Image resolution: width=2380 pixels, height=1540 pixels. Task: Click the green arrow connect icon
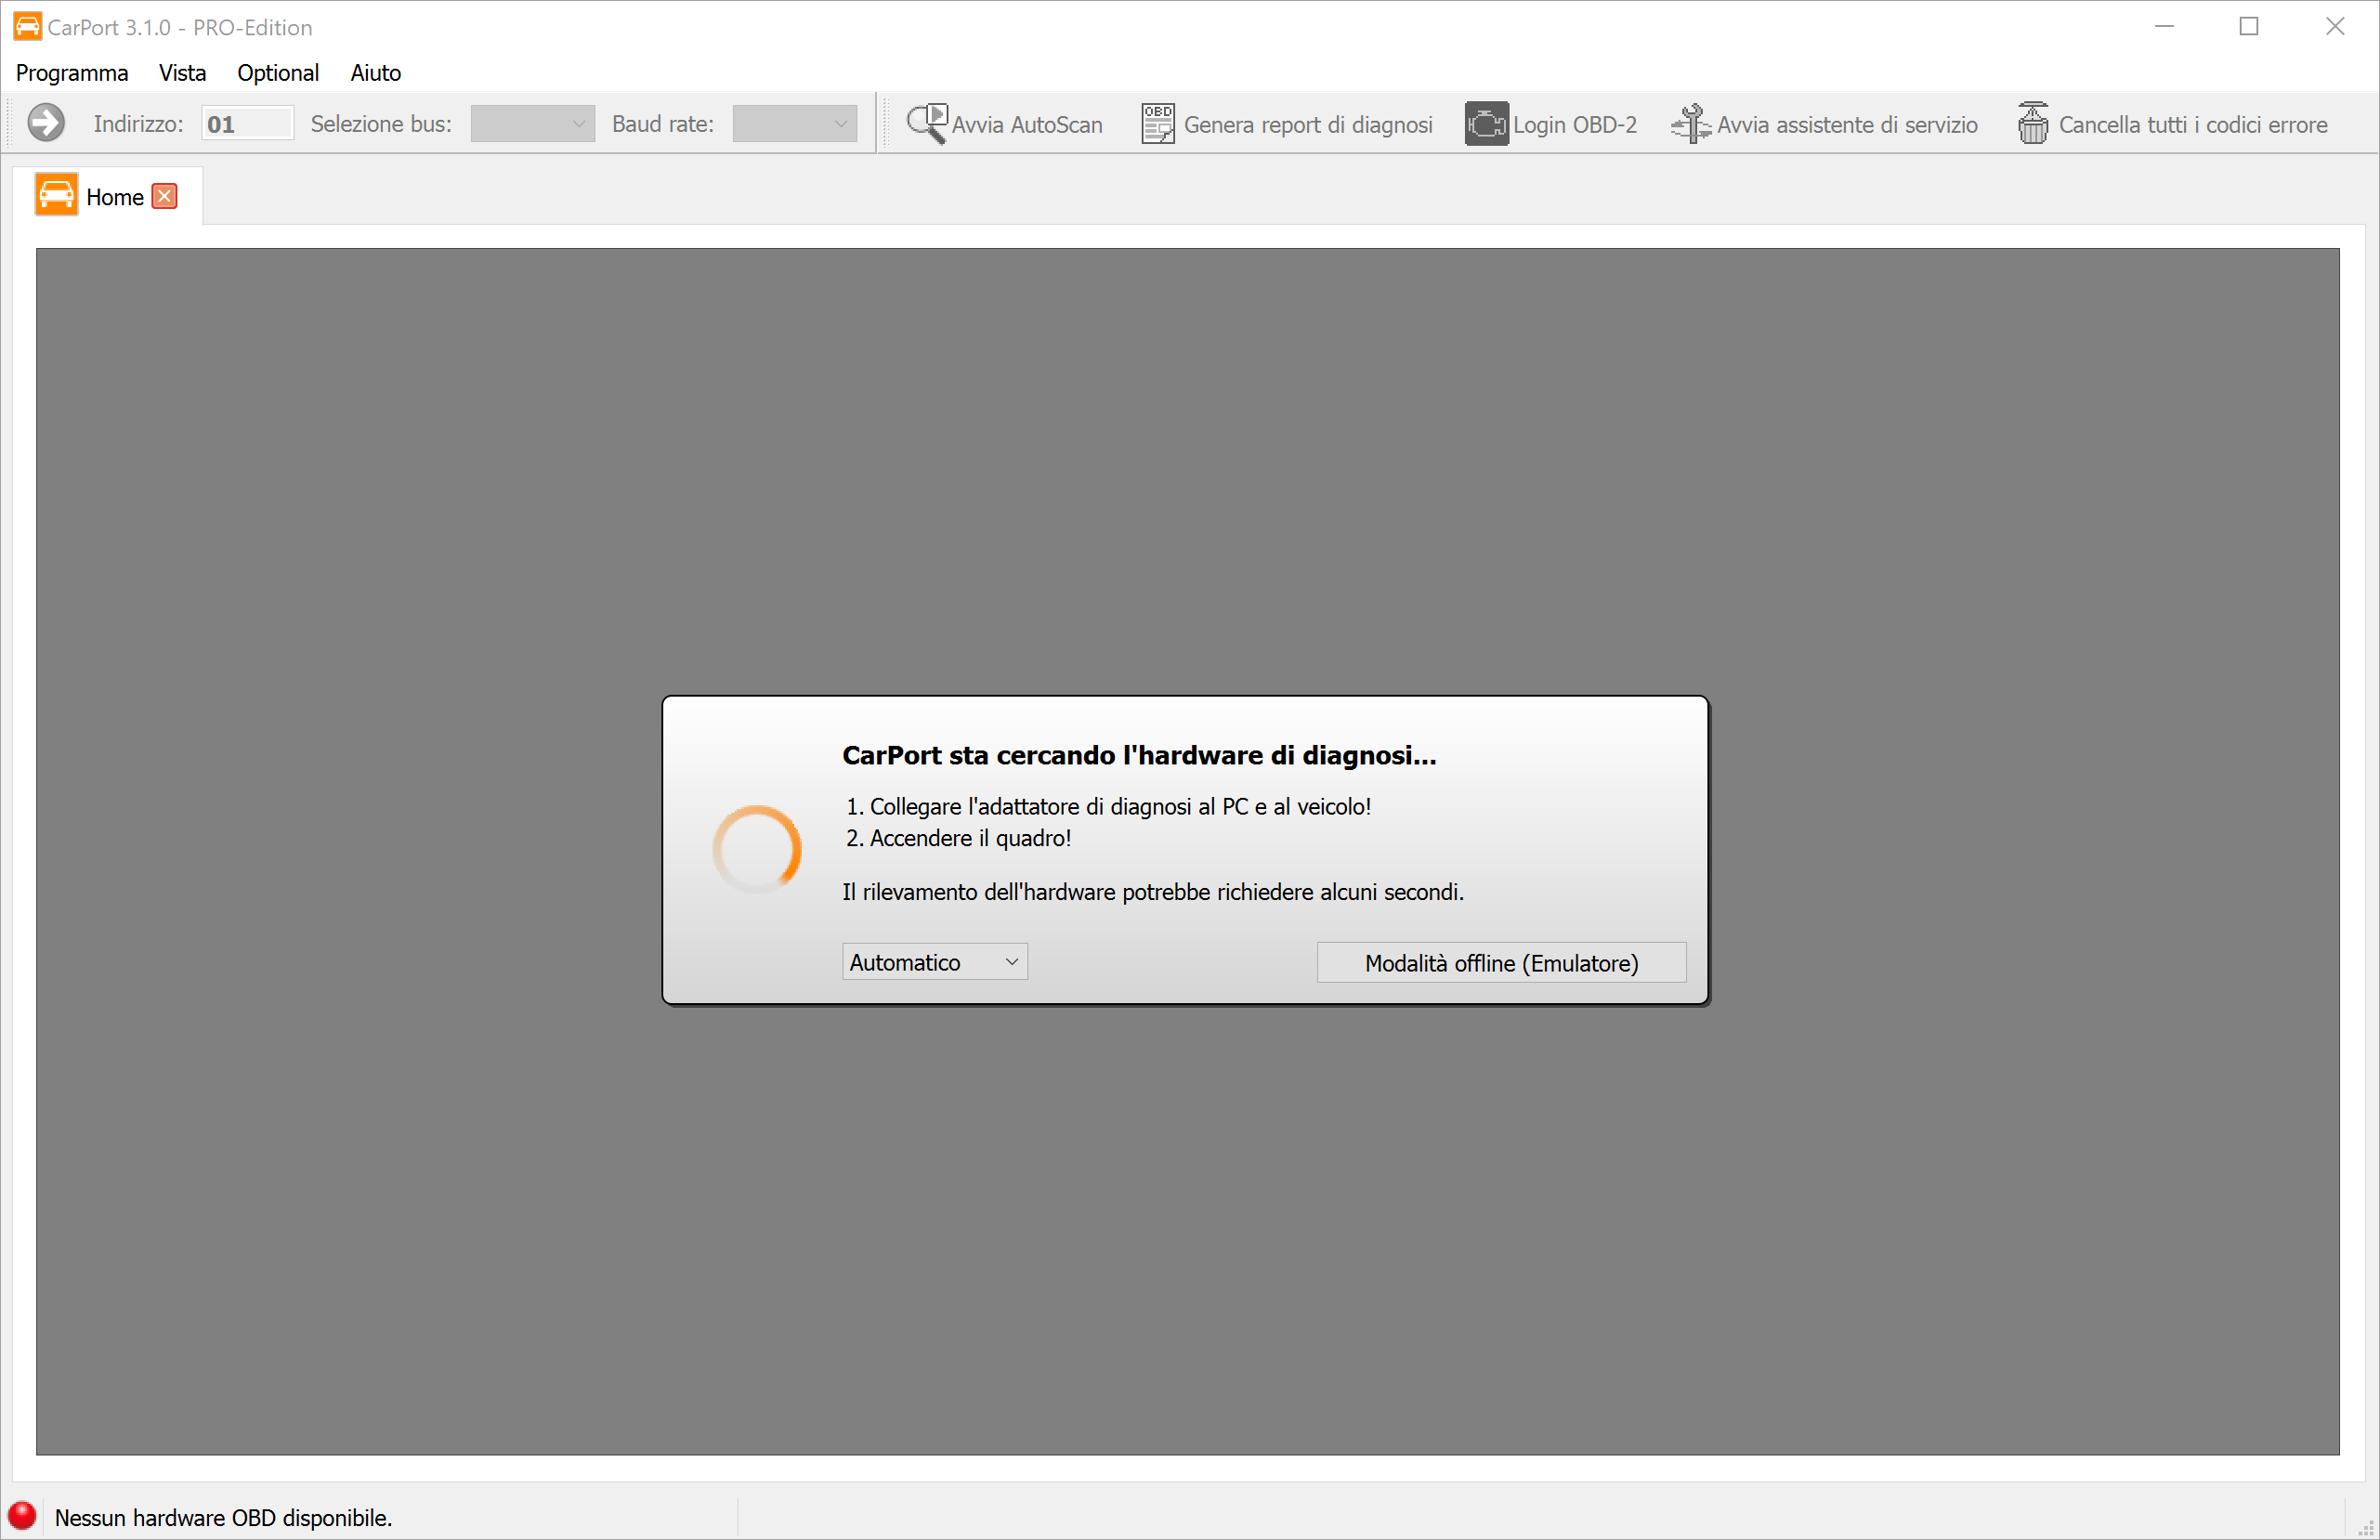pyautogui.click(x=46, y=124)
